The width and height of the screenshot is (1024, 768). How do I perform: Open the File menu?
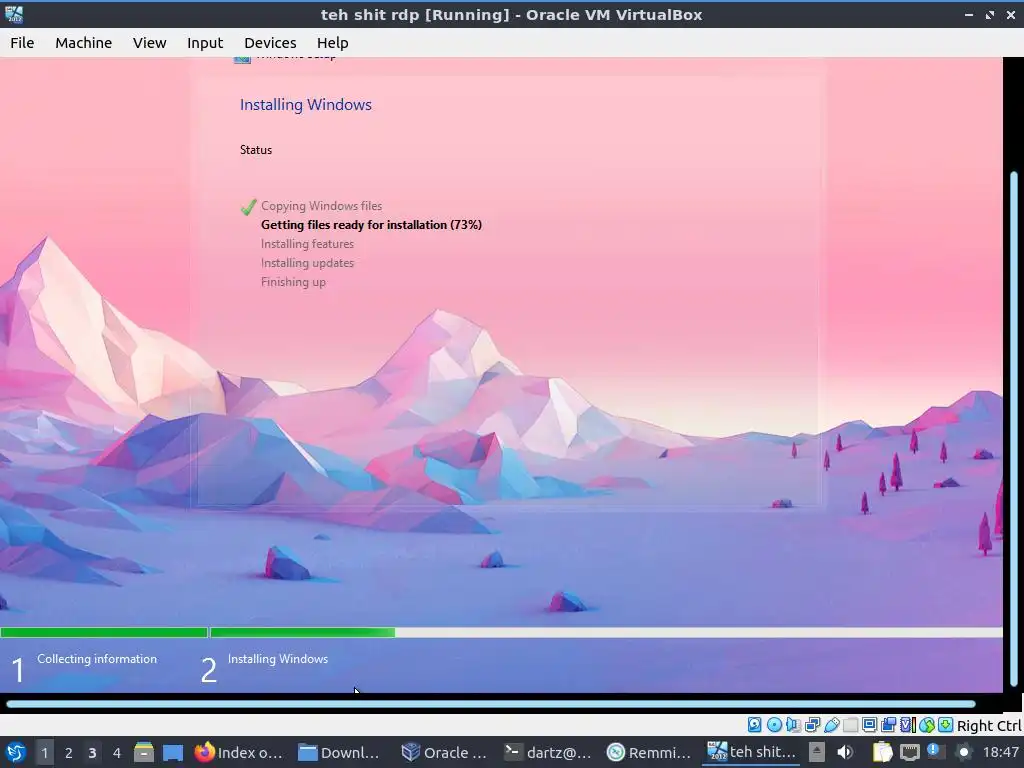click(x=22, y=42)
